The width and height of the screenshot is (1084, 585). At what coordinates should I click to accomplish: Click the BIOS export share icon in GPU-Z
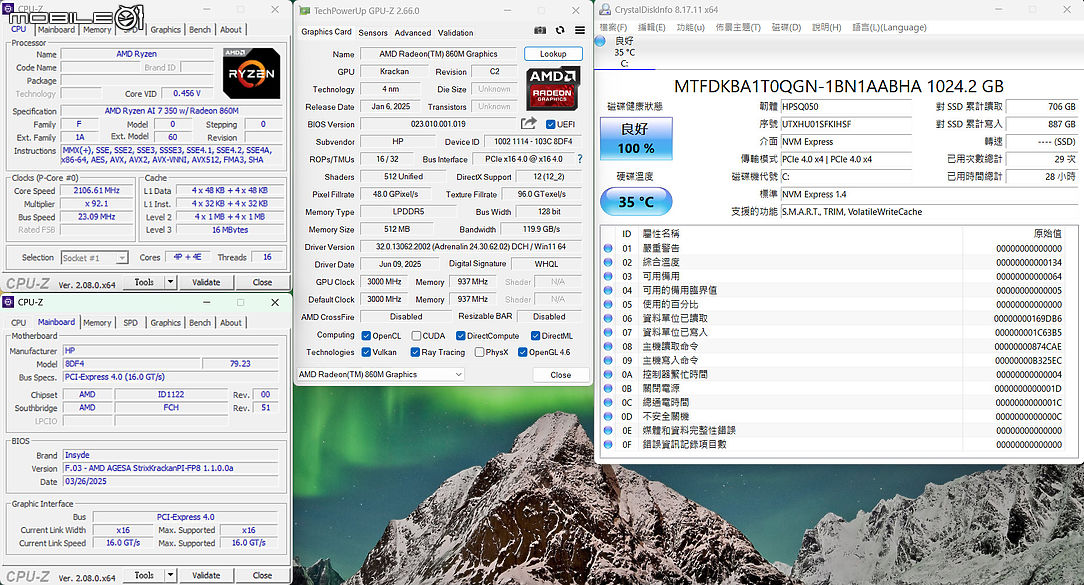pyautogui.click(x=529, y=123)
